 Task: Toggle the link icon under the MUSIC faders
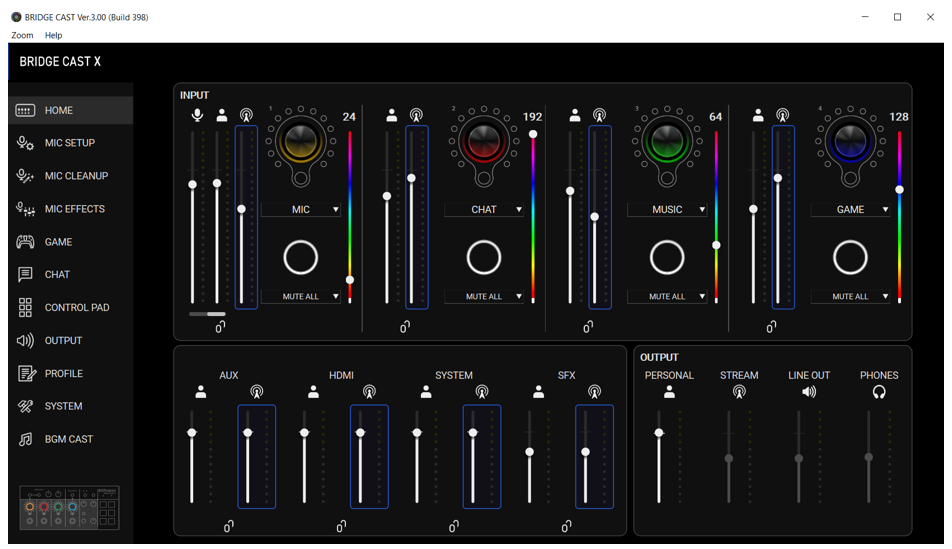pyautogui.click(x=588, y=327)
